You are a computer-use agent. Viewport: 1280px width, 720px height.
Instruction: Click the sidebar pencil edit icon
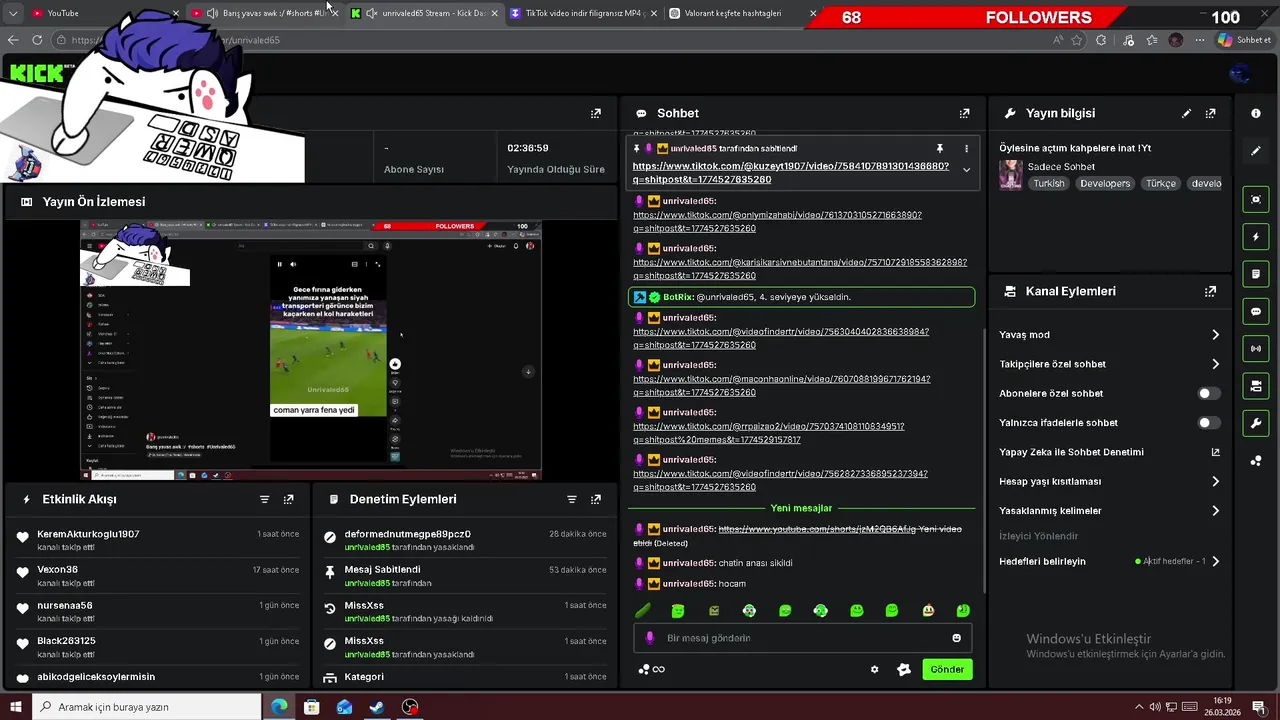(x=1256, y=151)
